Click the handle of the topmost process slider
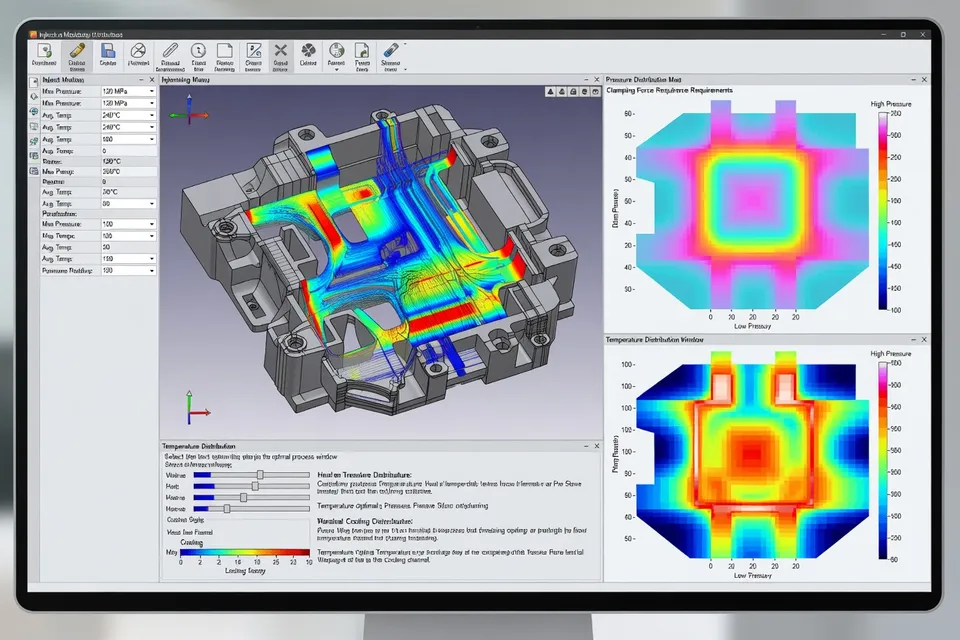This screenshot has width=960, height=640. pyautogui.click(x=260, y=475)
